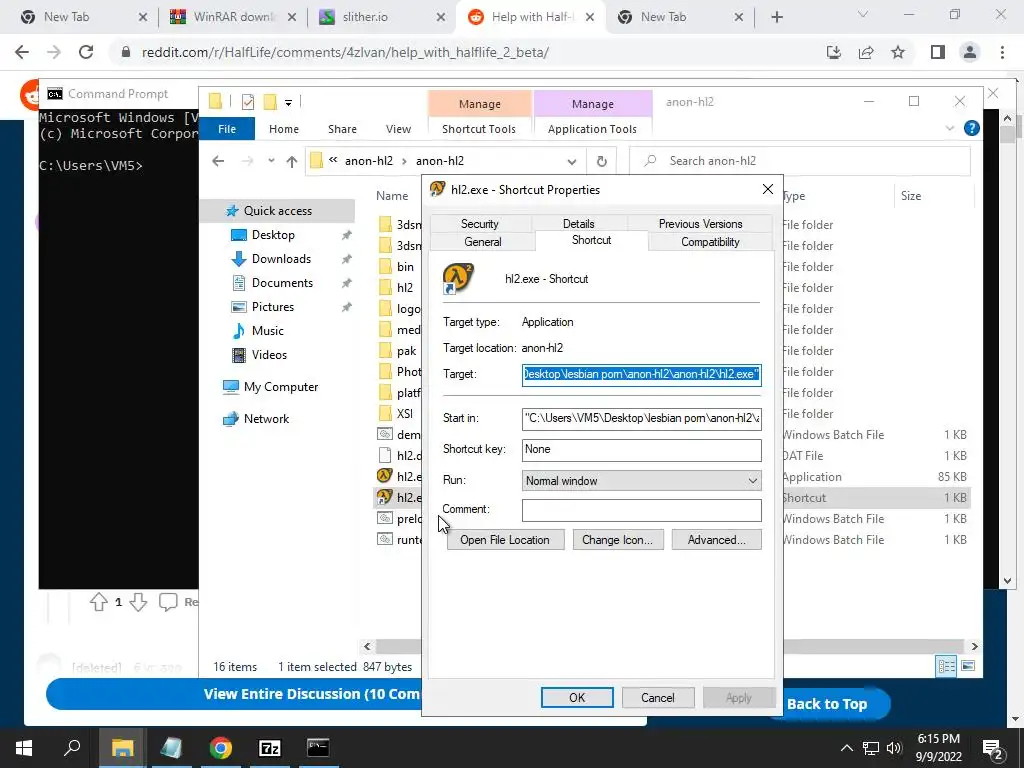Screen dimensions: 1024x768
Task: Click the Start in field
Action: (641, 418)
